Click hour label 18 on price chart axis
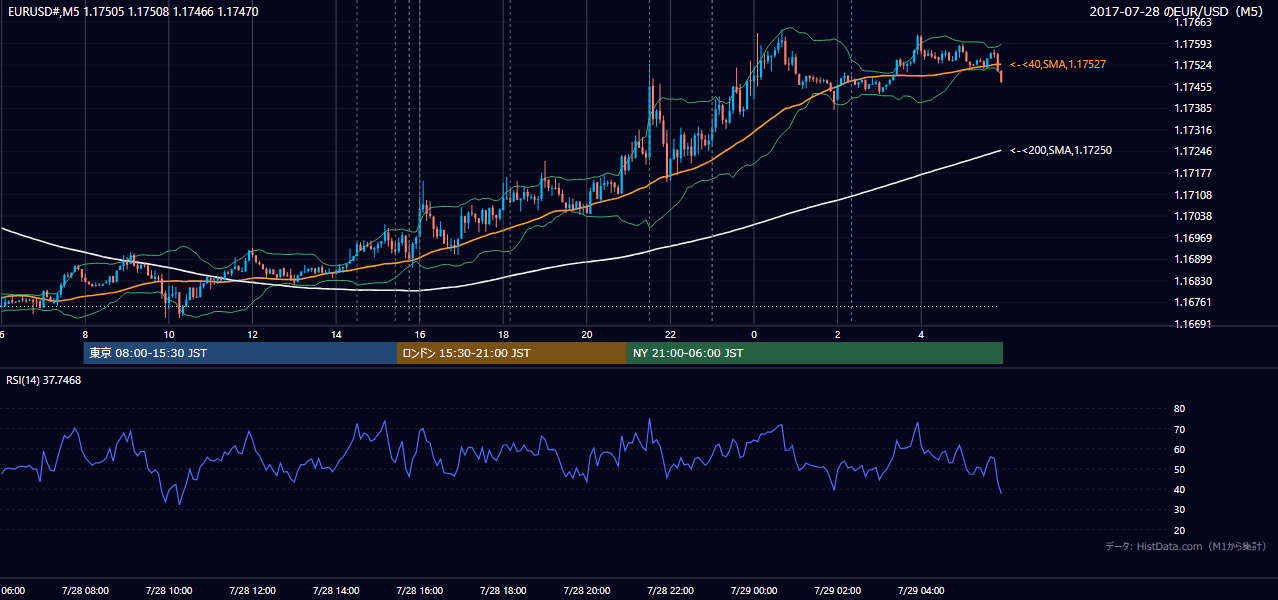 coord(504,334)
